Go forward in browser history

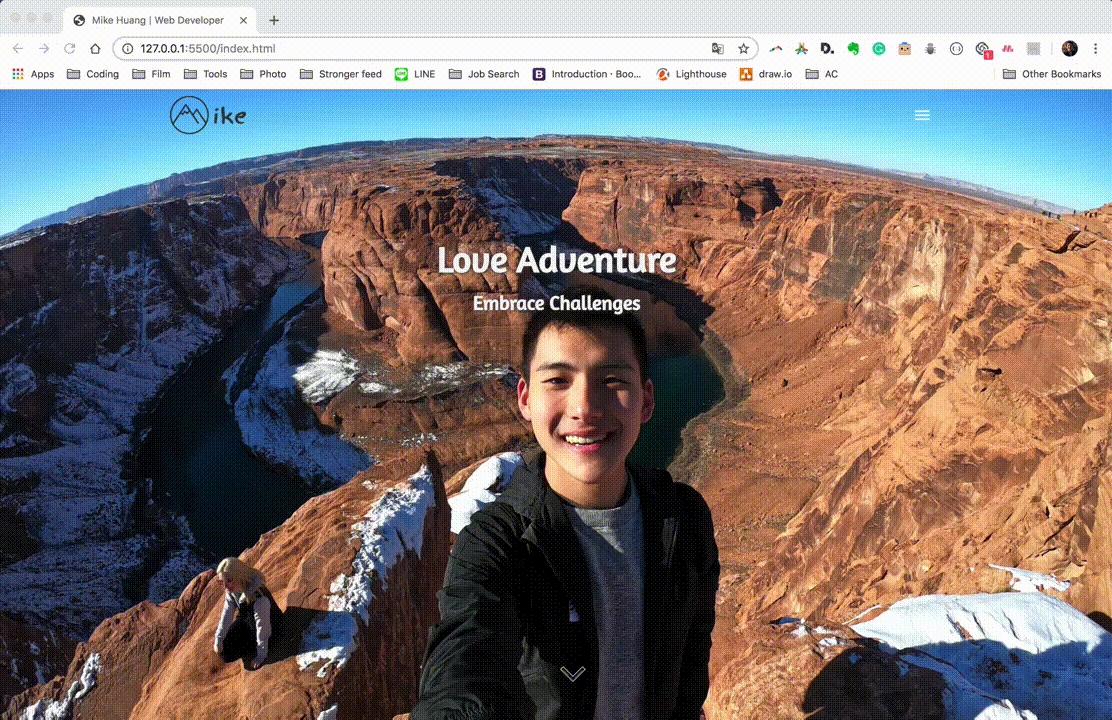[x=44, y=48]
